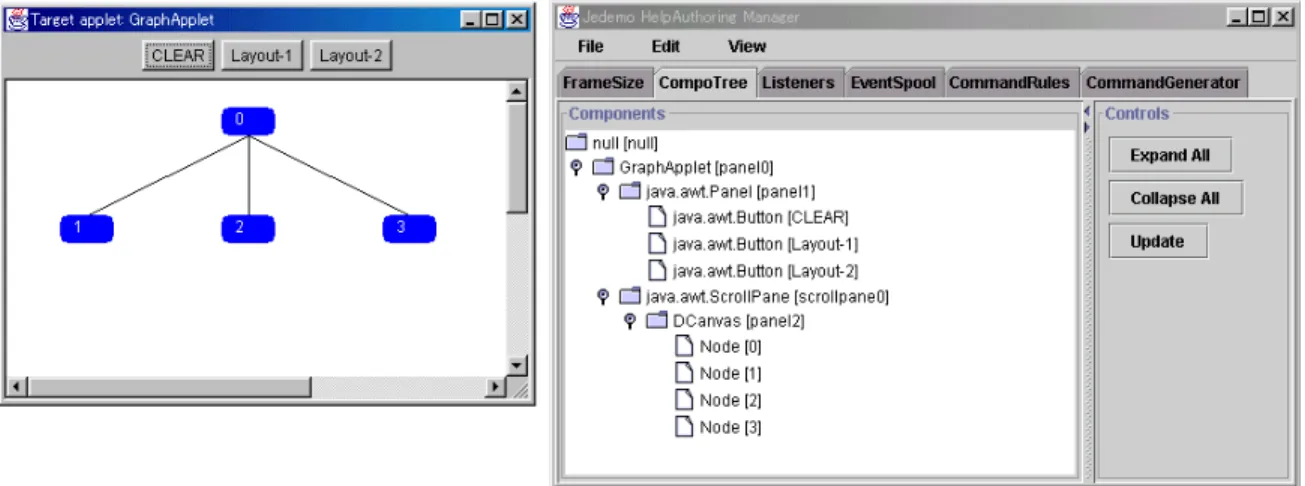The width and height of the screenshot is (1305, 486).
Task: Click the Button [Layout-2] file icon
Action: pos(657,270)
